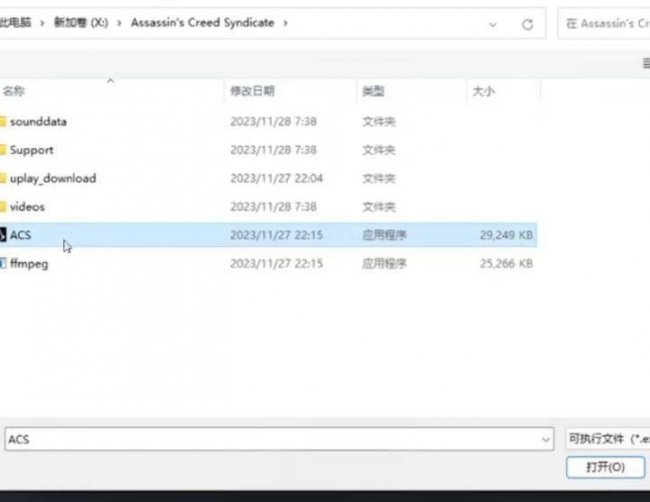The image size is (650, 502).
Task: Click the ACS application icon
Action: (x=3, y=235)
